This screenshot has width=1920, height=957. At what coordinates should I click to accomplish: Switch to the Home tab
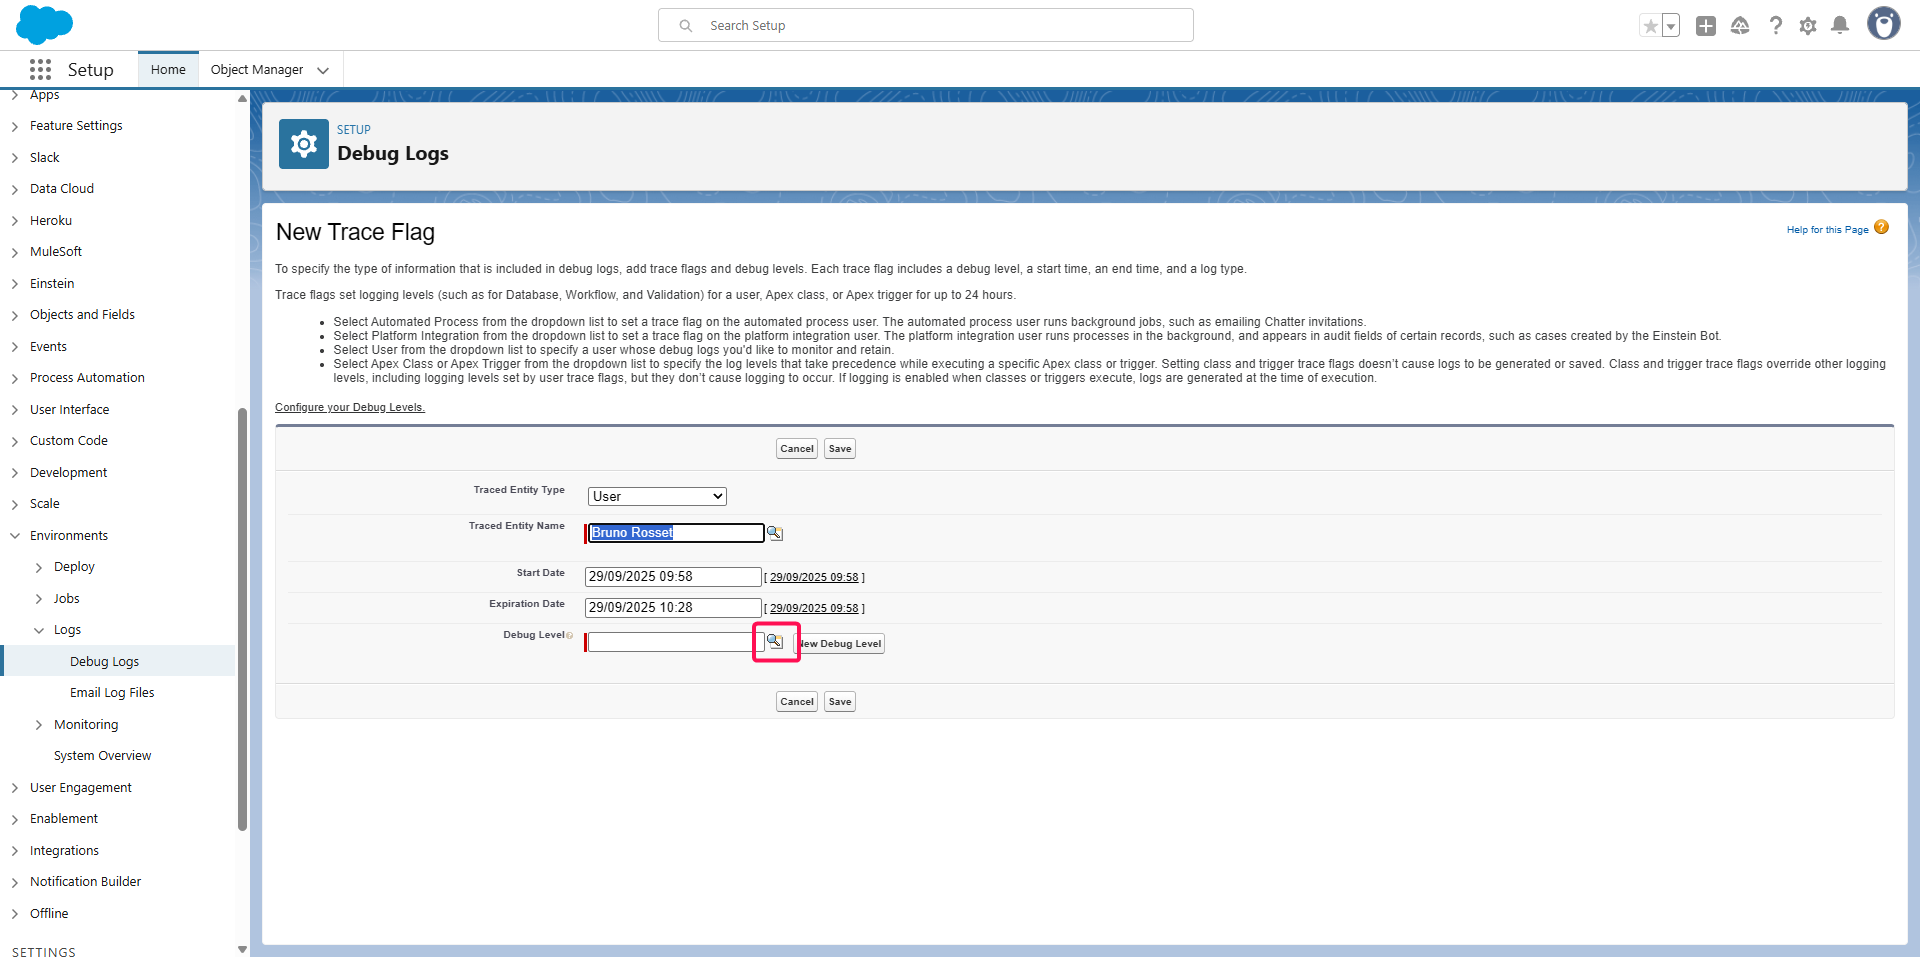click(x=168, y=70)
